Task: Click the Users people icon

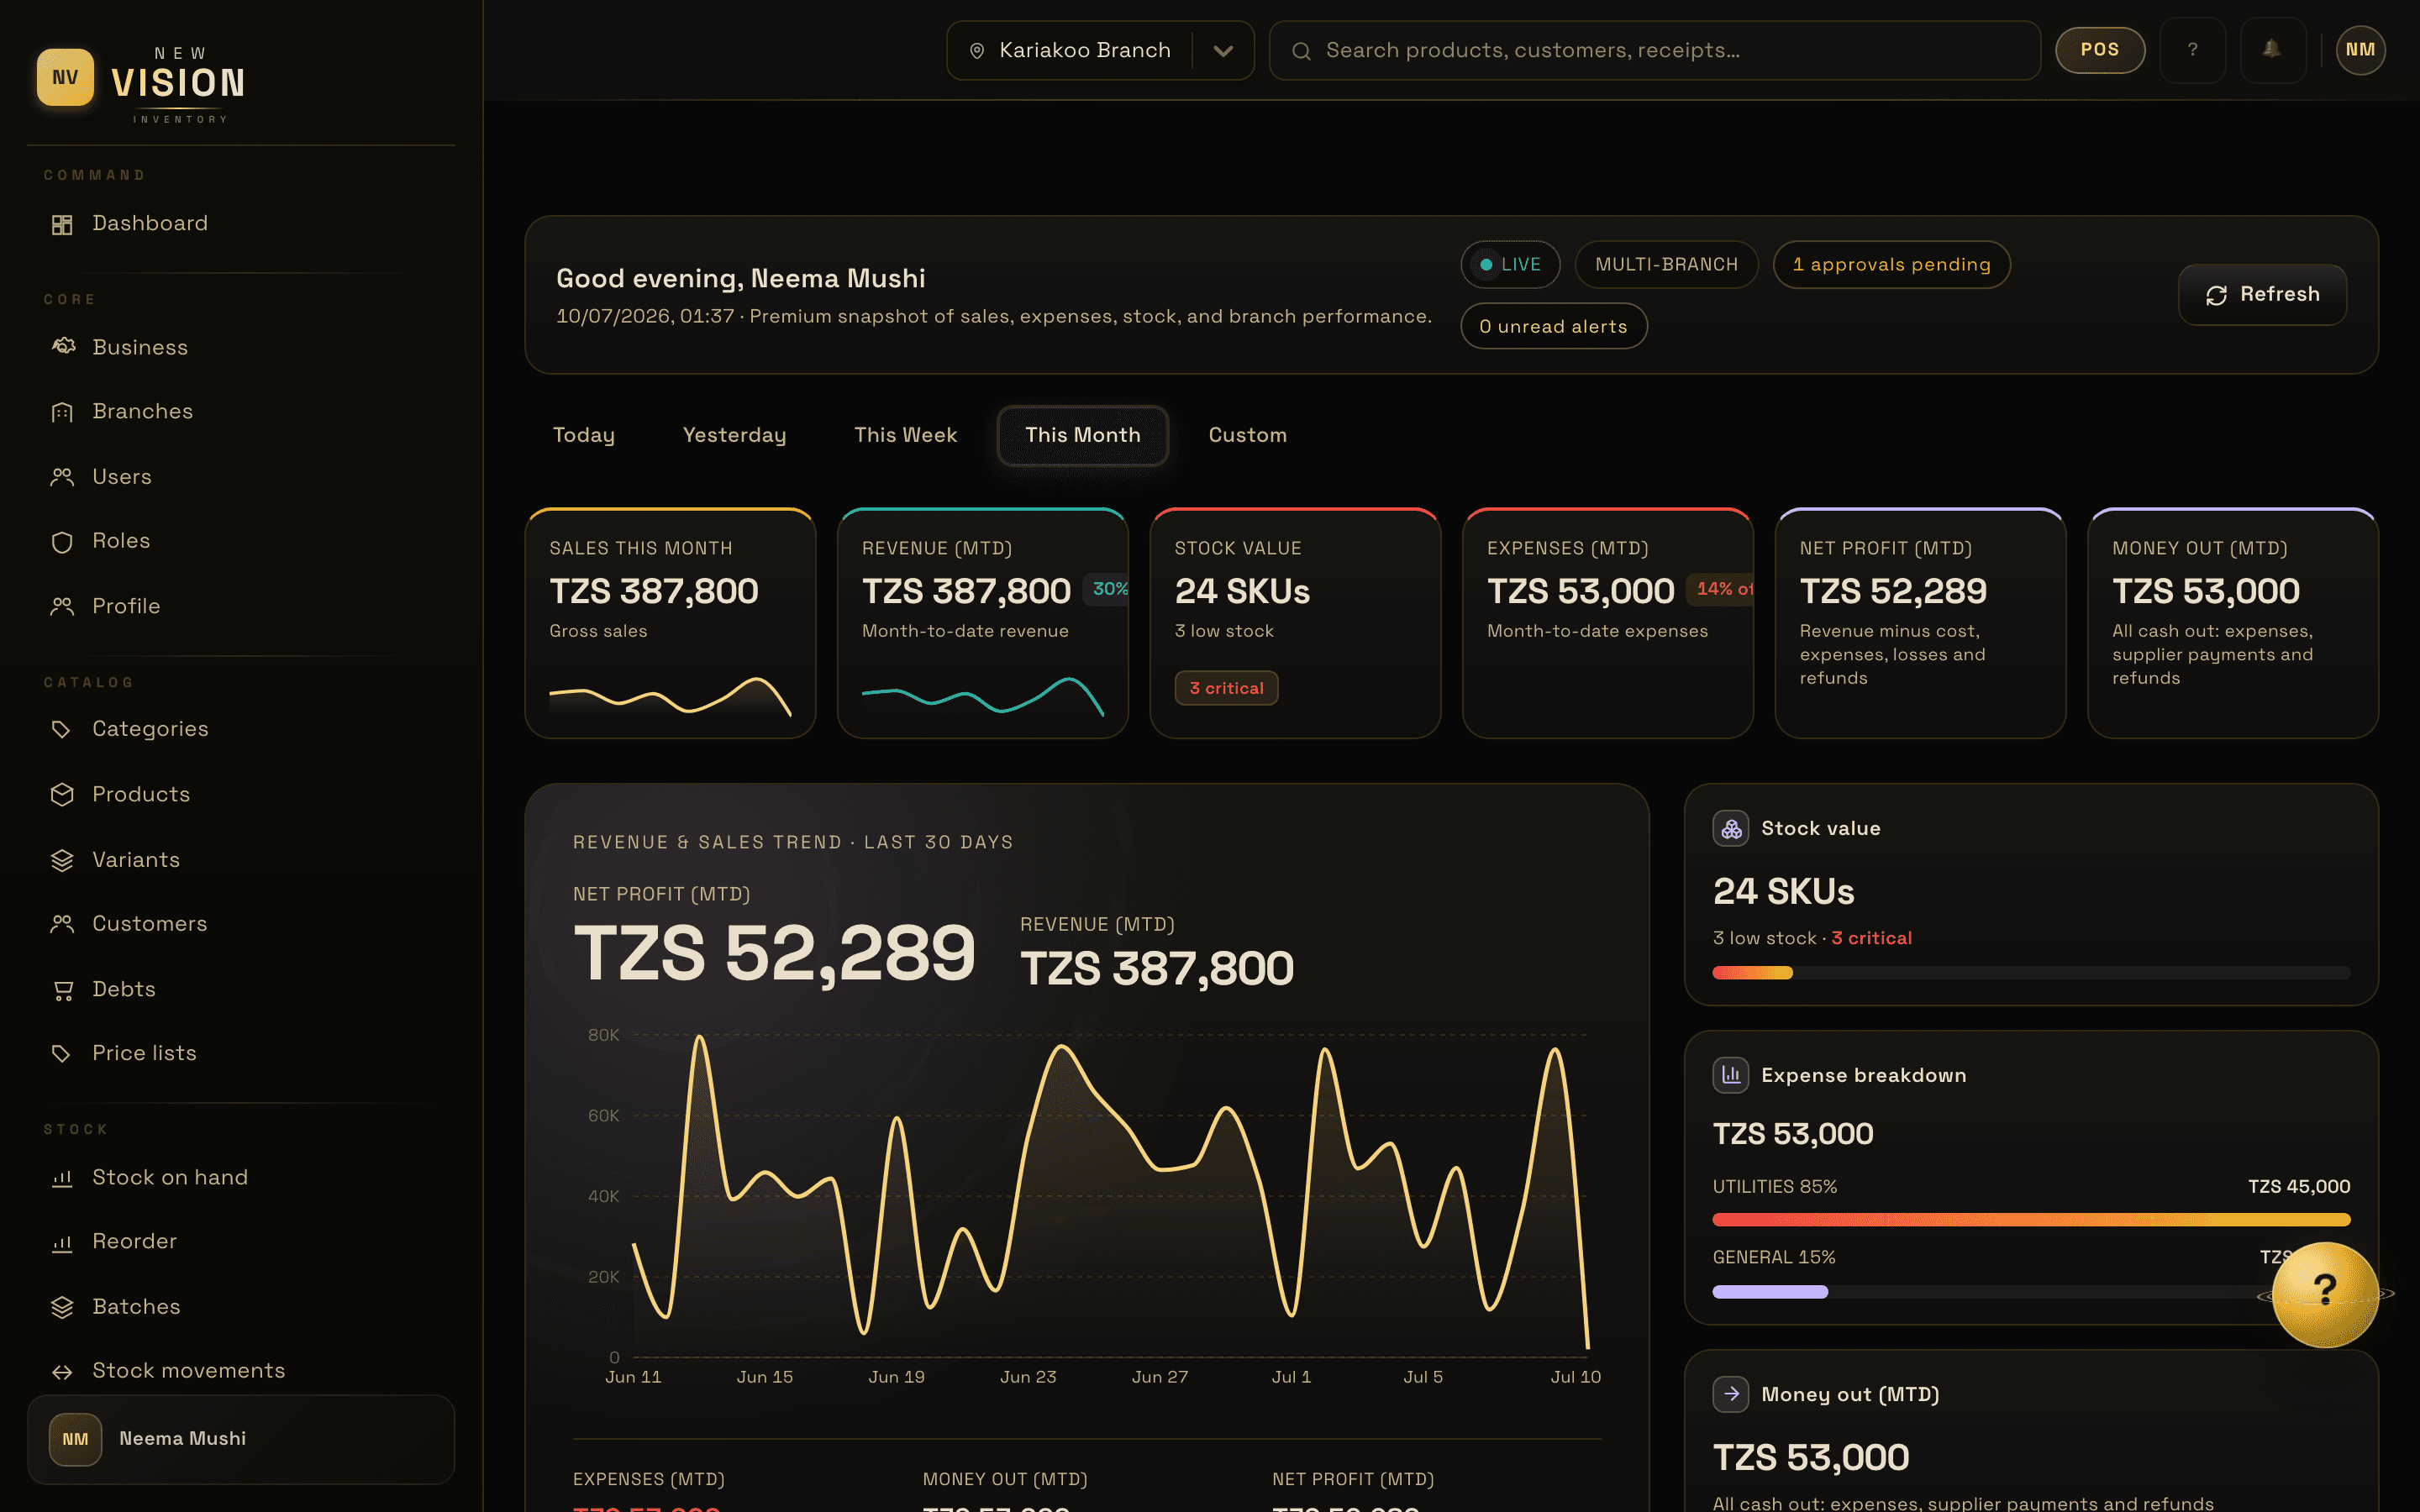Action: pos(62,477)
